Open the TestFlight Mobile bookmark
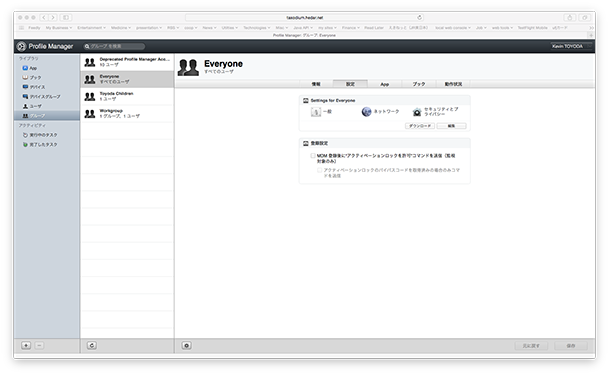This screenshot has width=609, height=375. point(532,28)
